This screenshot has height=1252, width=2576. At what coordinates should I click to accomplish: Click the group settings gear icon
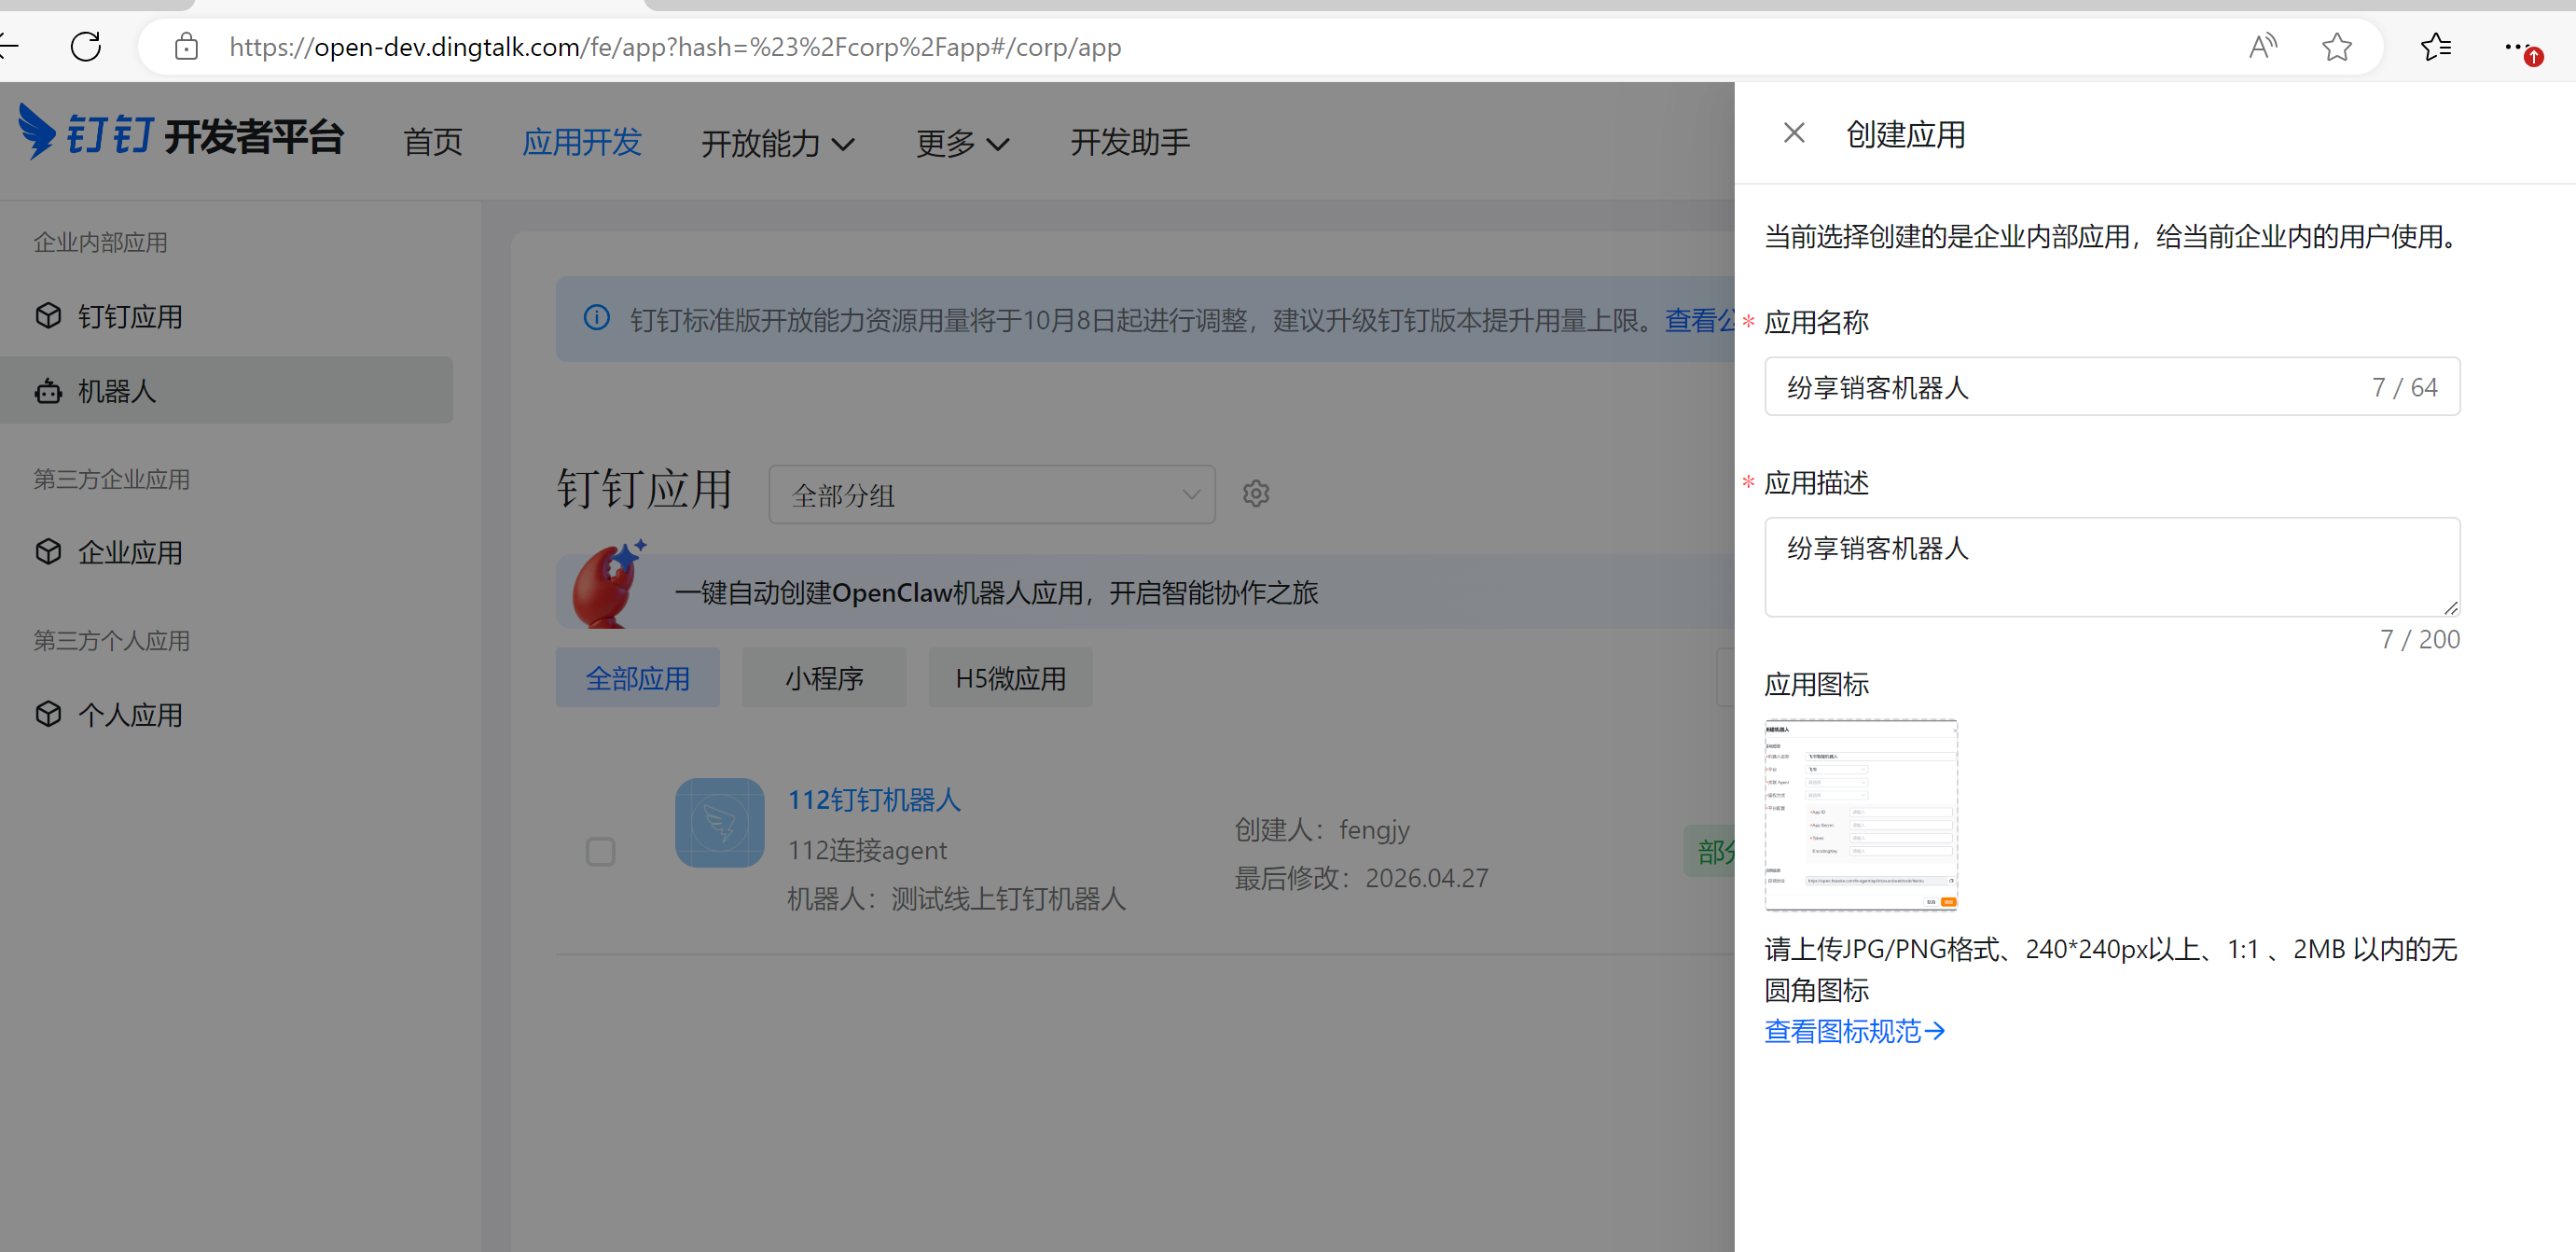[x=1256, y=493]
